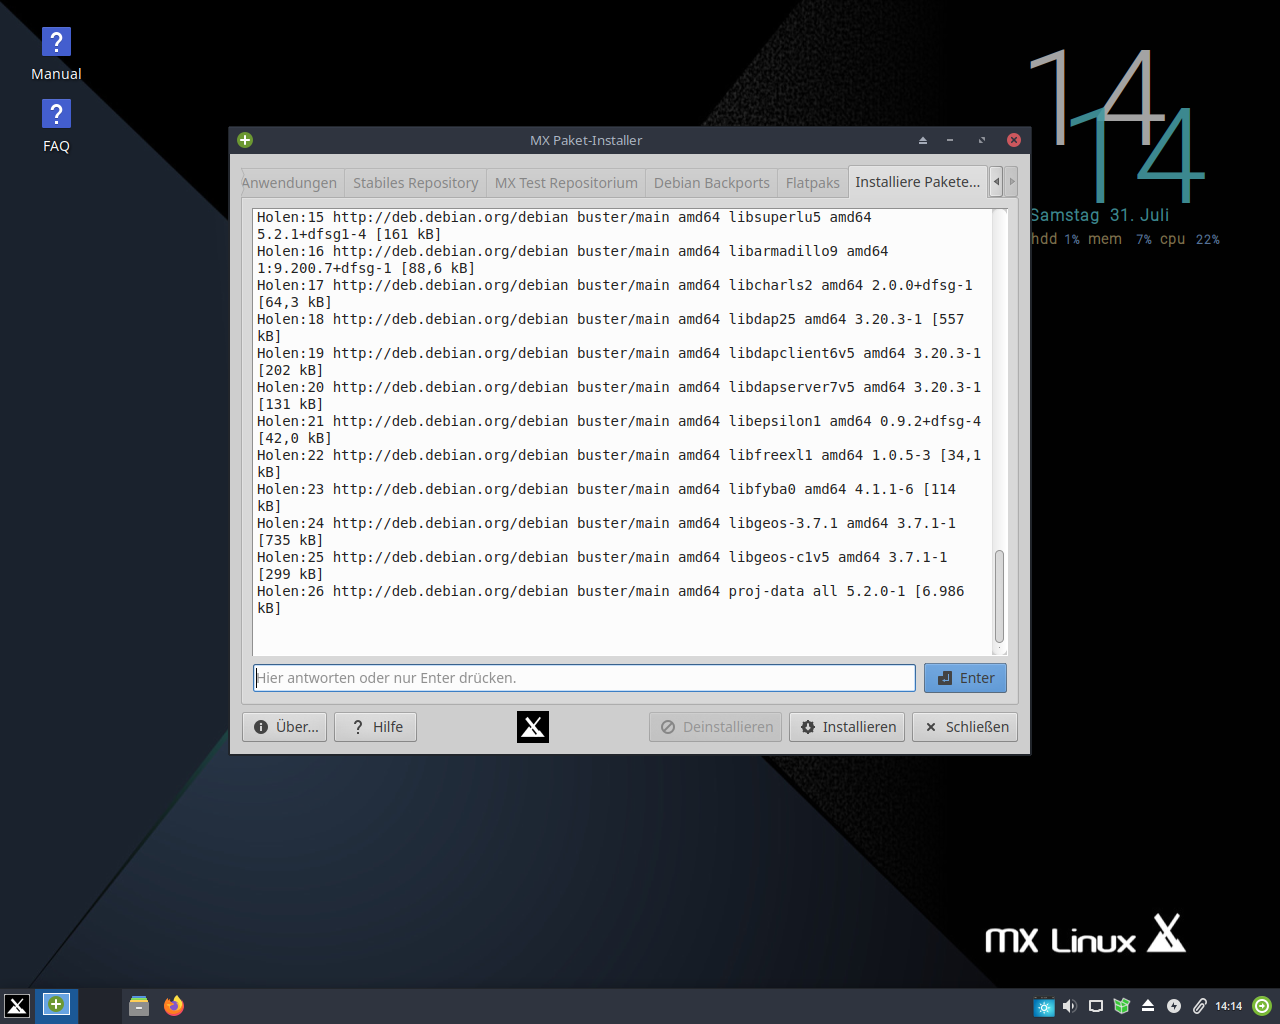This screenshot has height=1024, width=1280.
Task: Maximize the MX Paket-Installer window
Action: [982, 140]
